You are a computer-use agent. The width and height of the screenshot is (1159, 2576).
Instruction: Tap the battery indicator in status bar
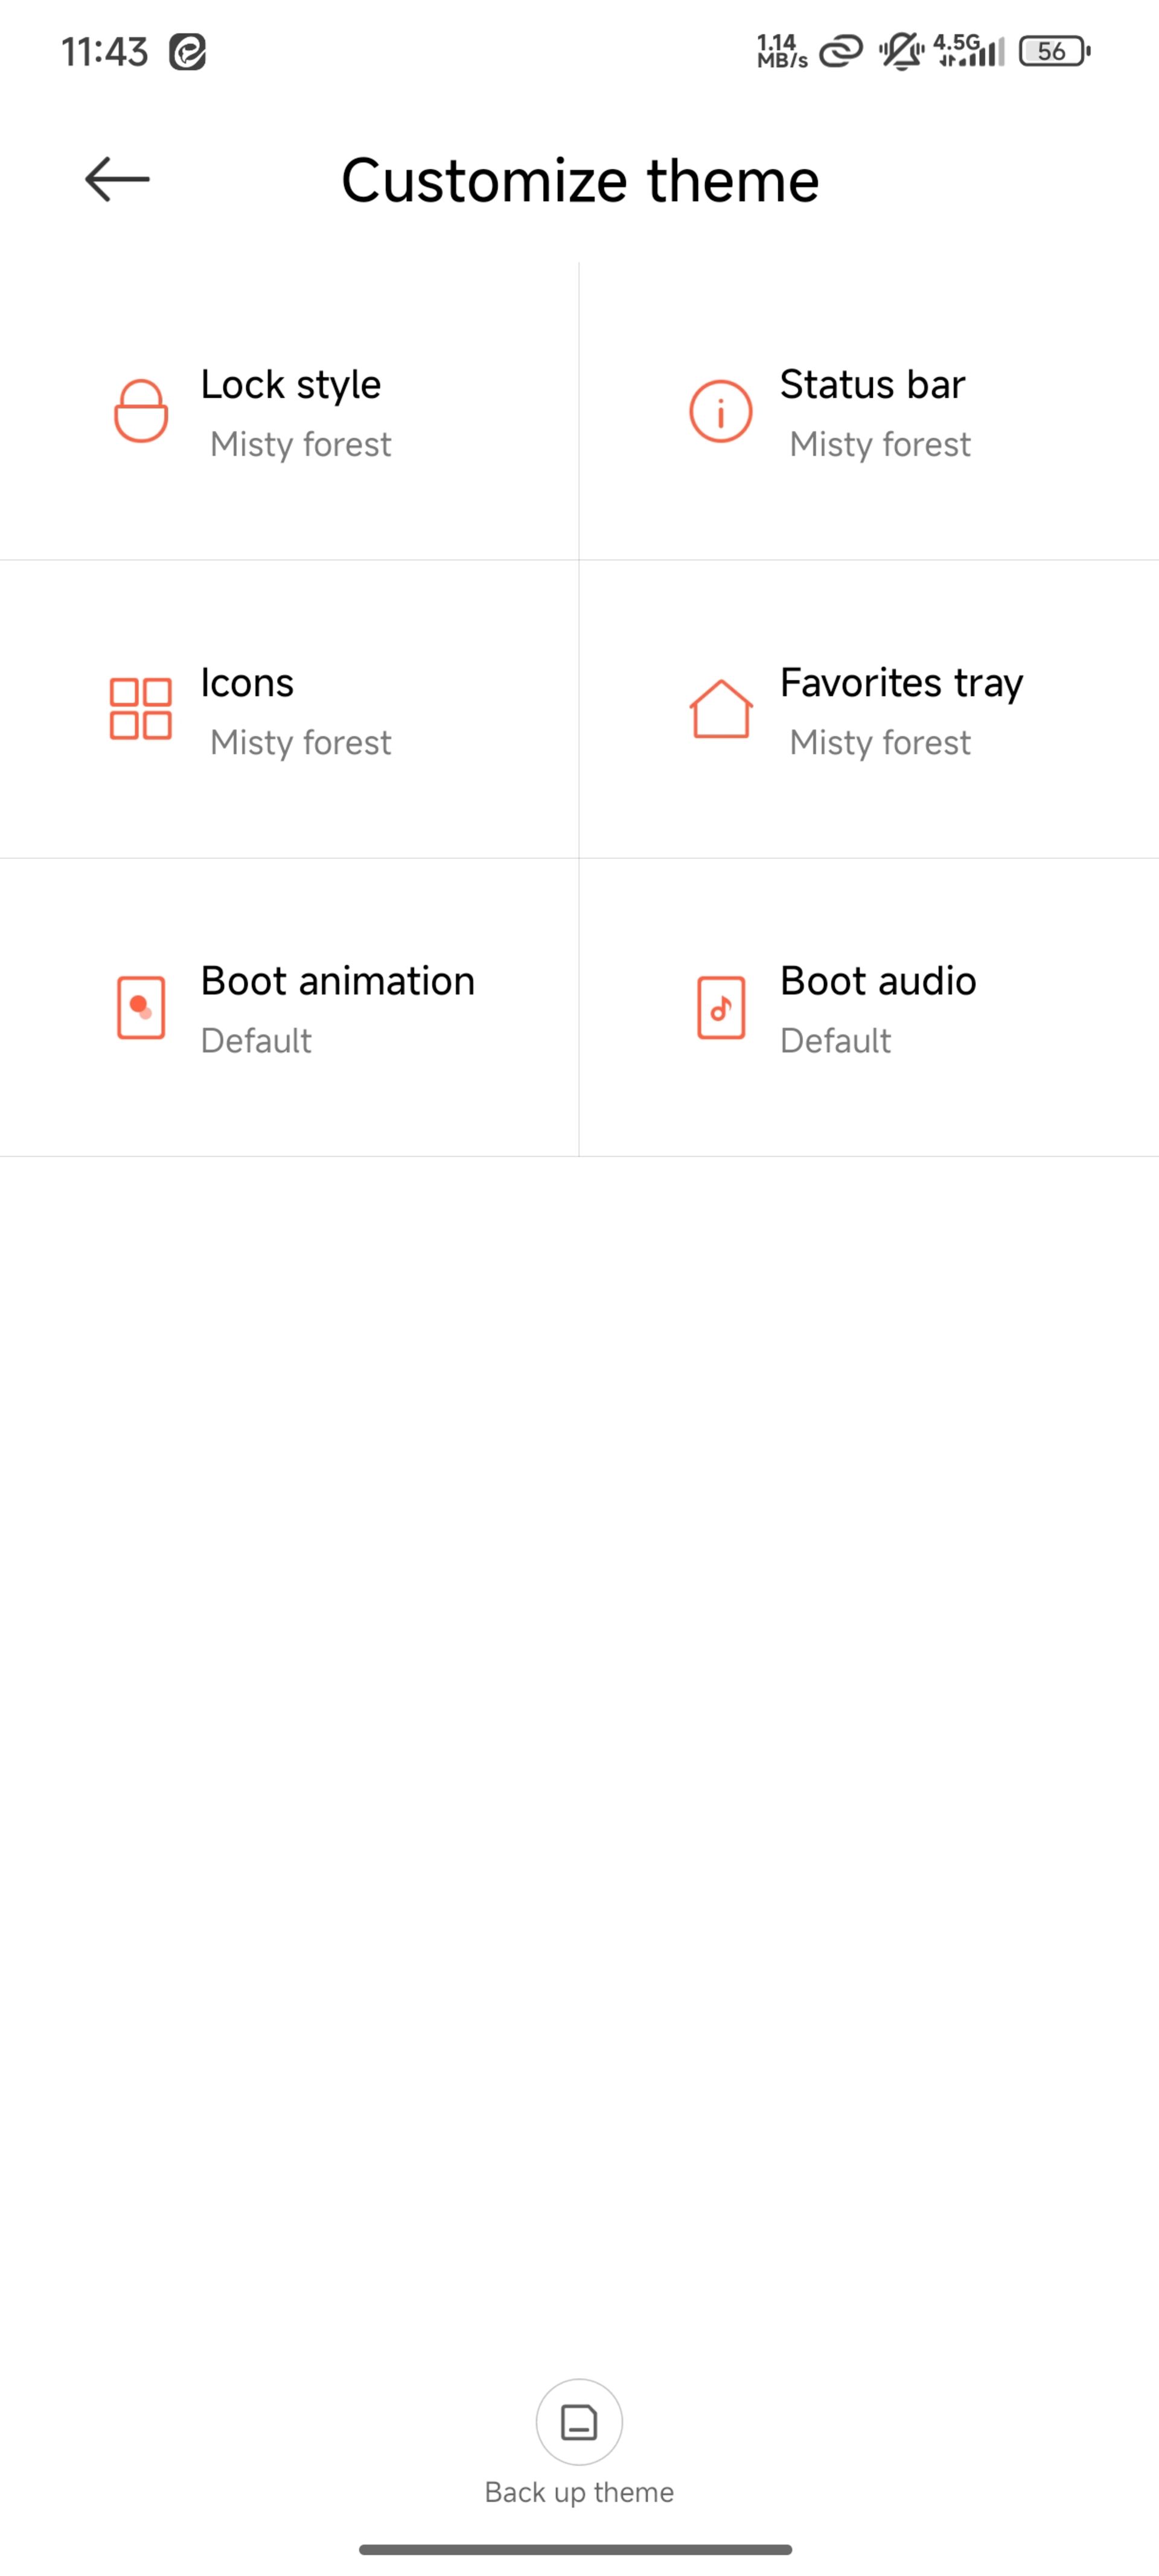pos(1054,51)
